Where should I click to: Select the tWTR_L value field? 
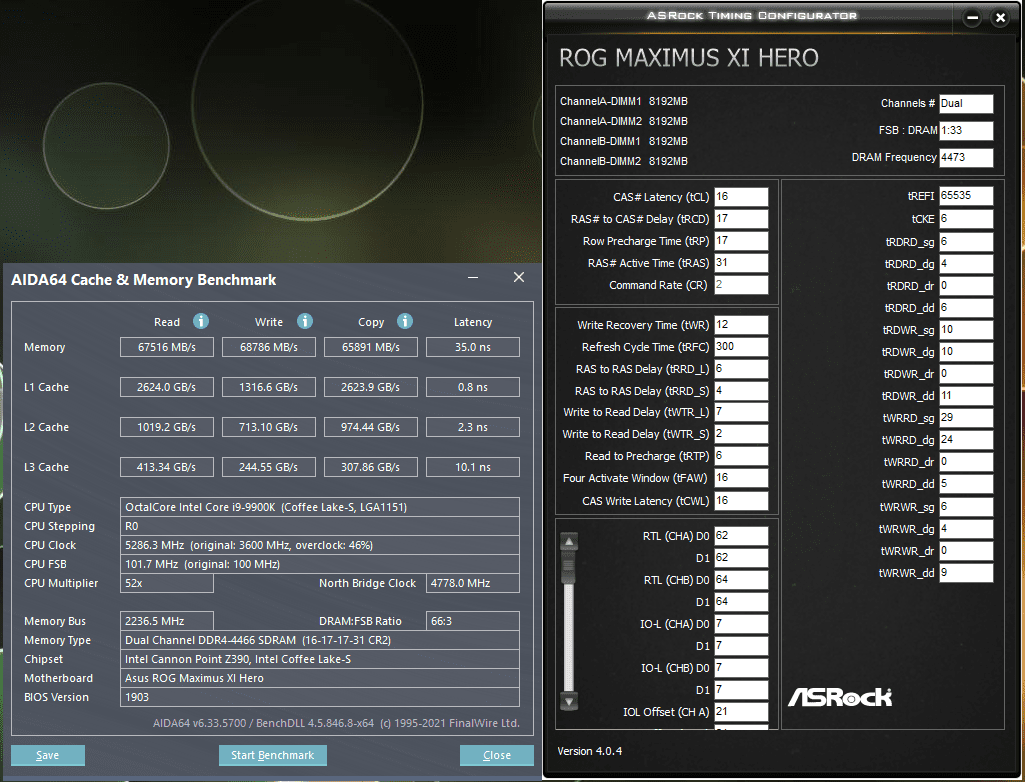pos(741,412)
